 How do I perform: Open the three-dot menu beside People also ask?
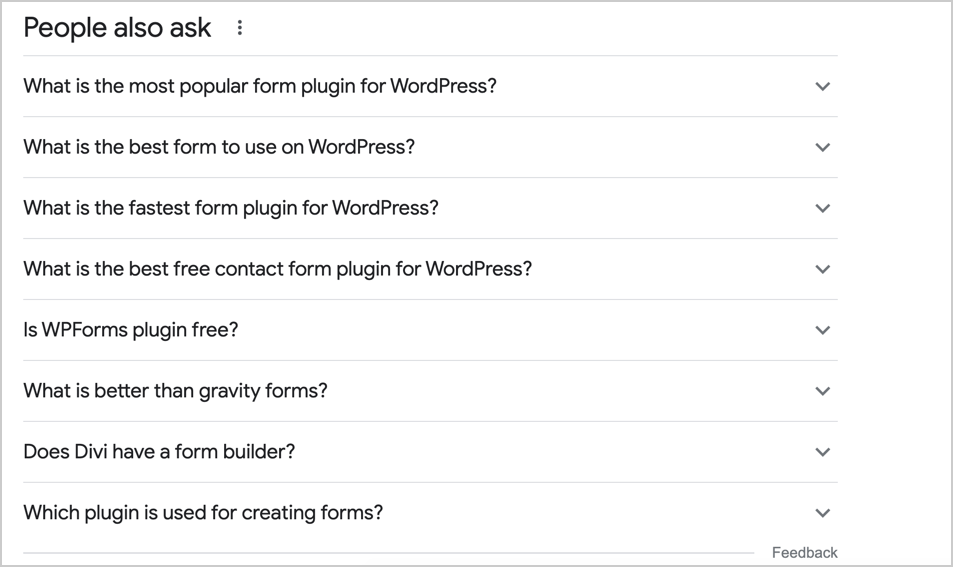pyautogui.click(x=239, y=27)
